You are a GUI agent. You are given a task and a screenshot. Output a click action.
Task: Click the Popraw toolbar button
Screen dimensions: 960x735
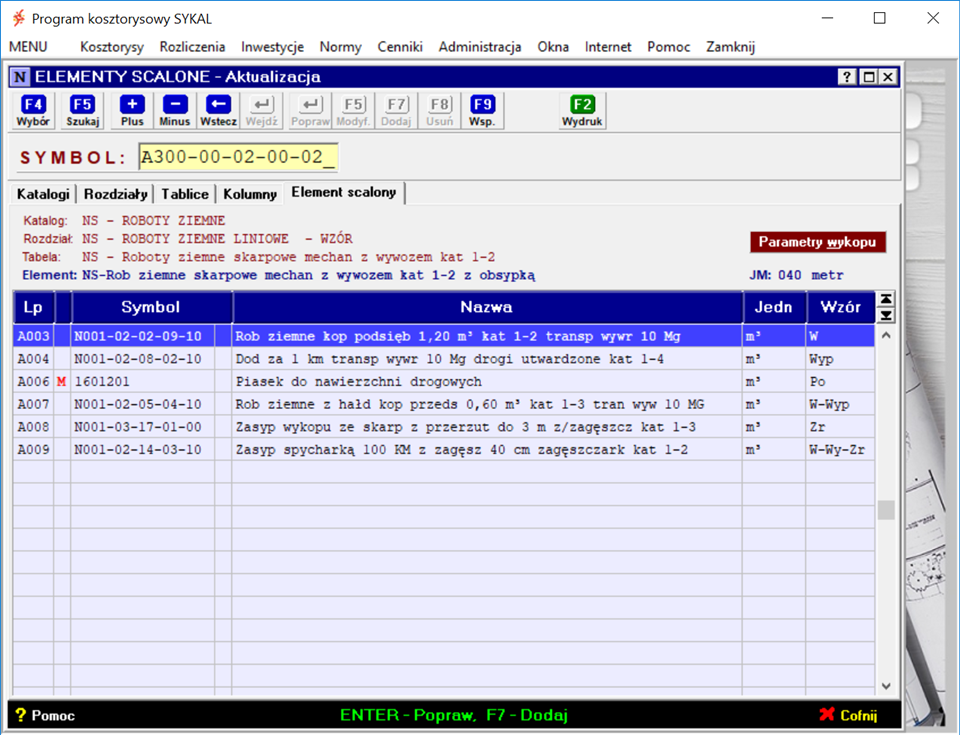pyautogui.click(x=310, y=111)
